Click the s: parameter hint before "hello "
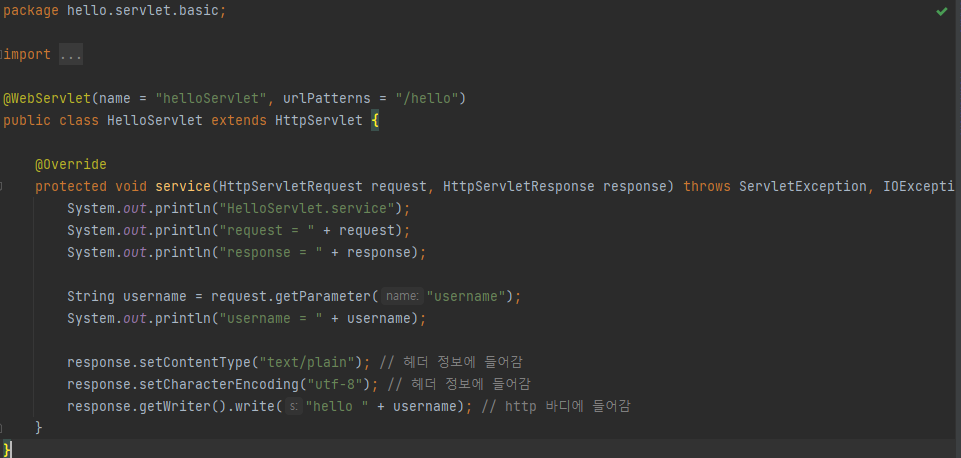The width and height of the screenshot is (961, 458). pyautogui.click(x=294, y=406)
